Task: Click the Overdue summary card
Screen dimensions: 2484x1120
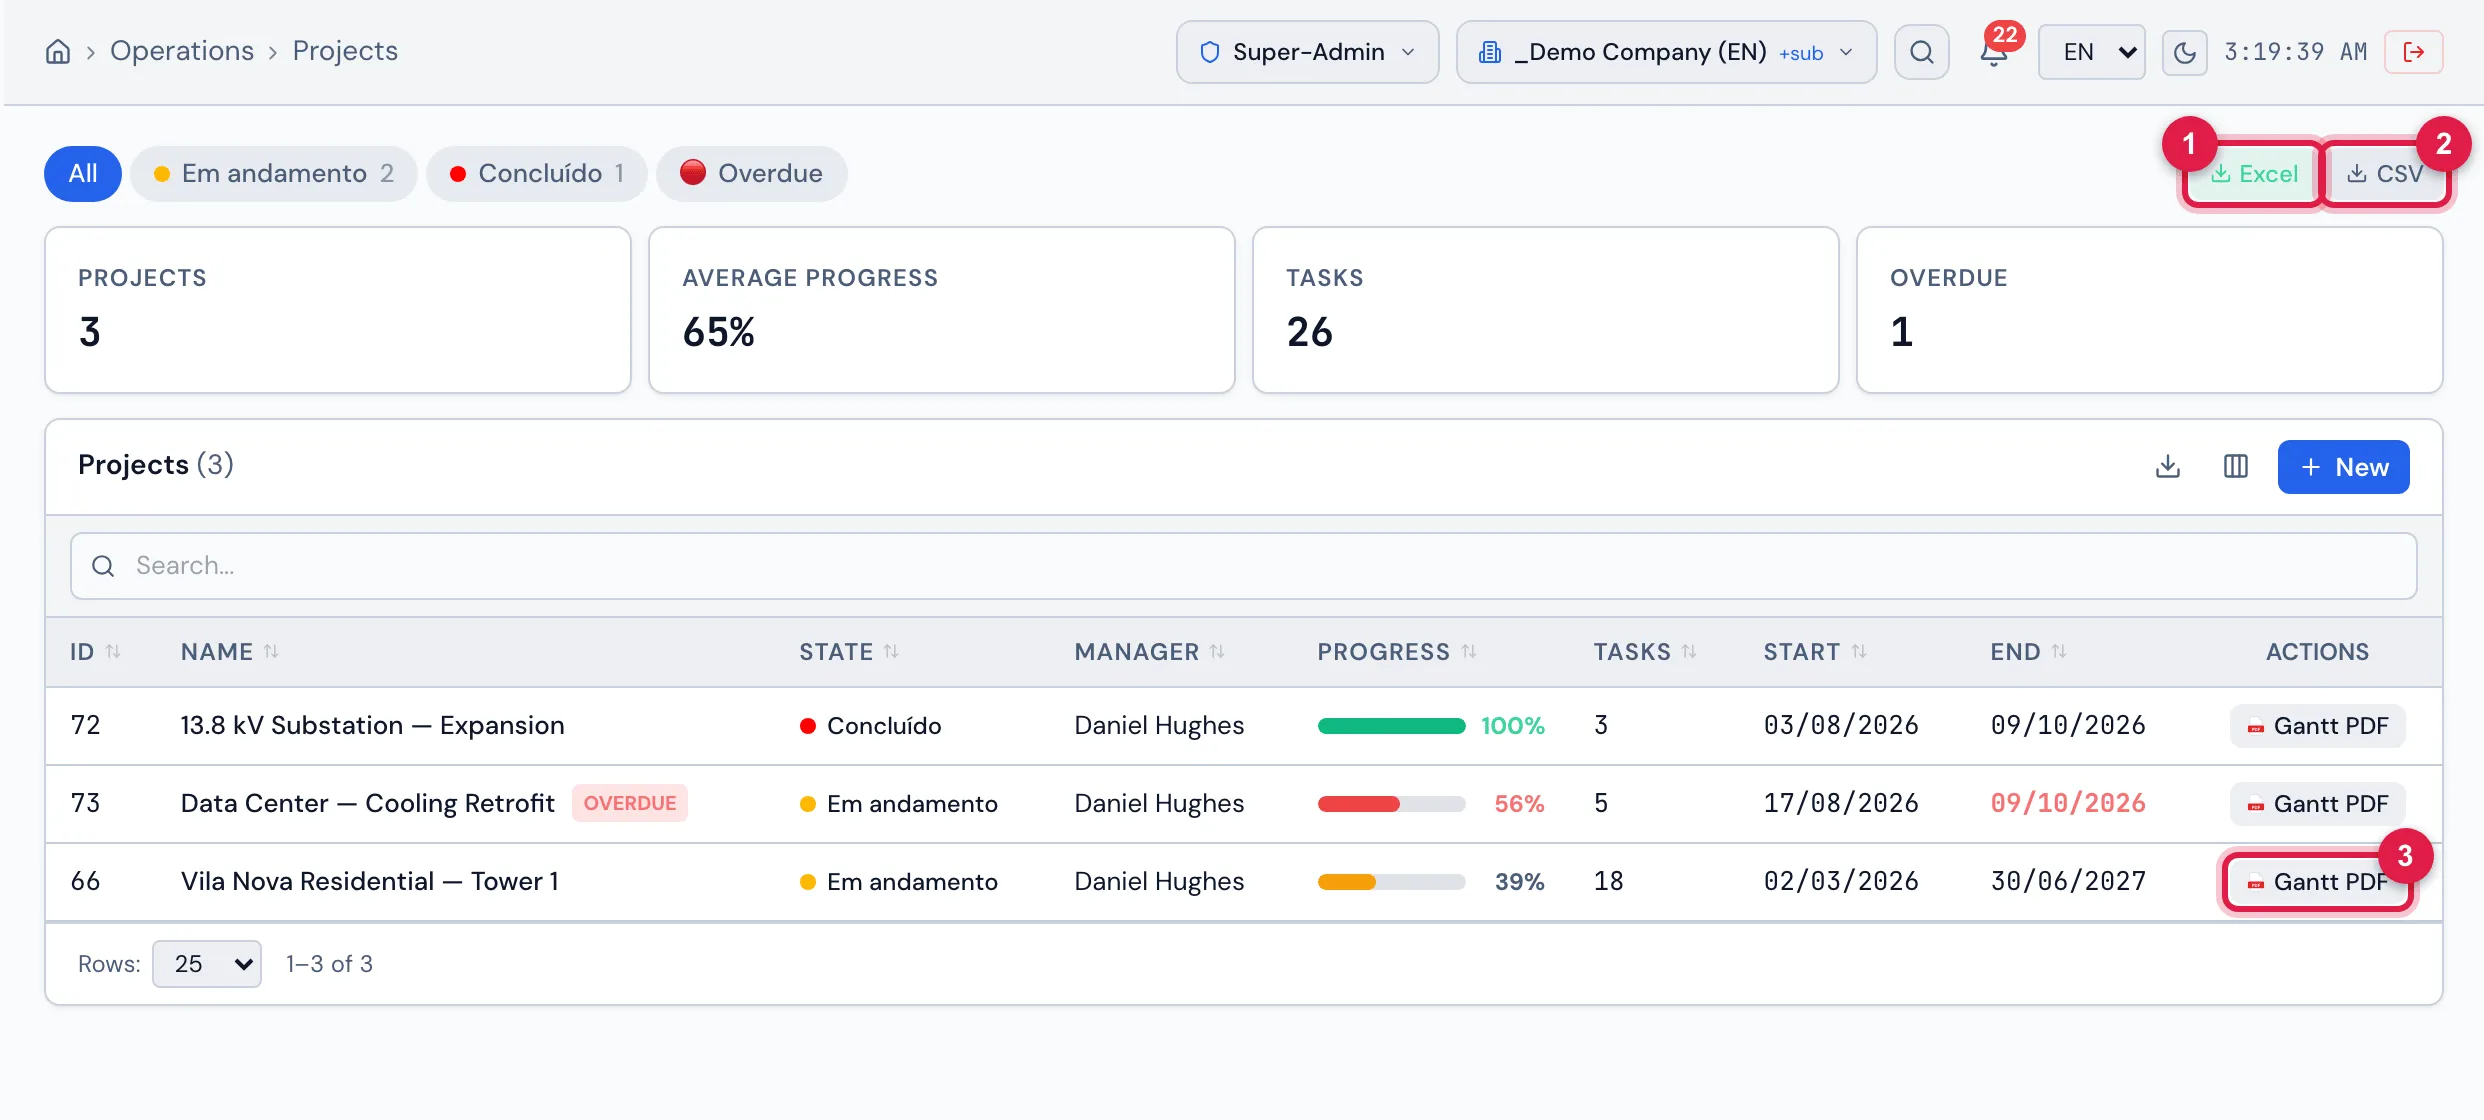Action: (2149, 310)
